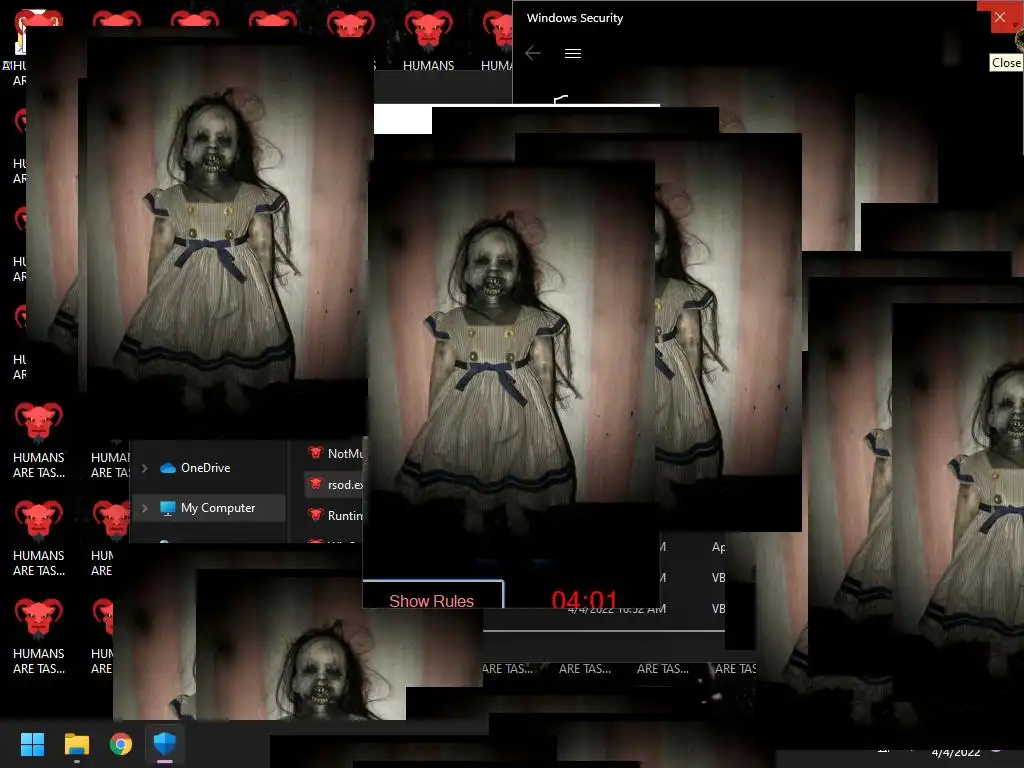Click the taskbar date 4/4/2022
This screenshot has width=1024, height=768.
[955, 753]
